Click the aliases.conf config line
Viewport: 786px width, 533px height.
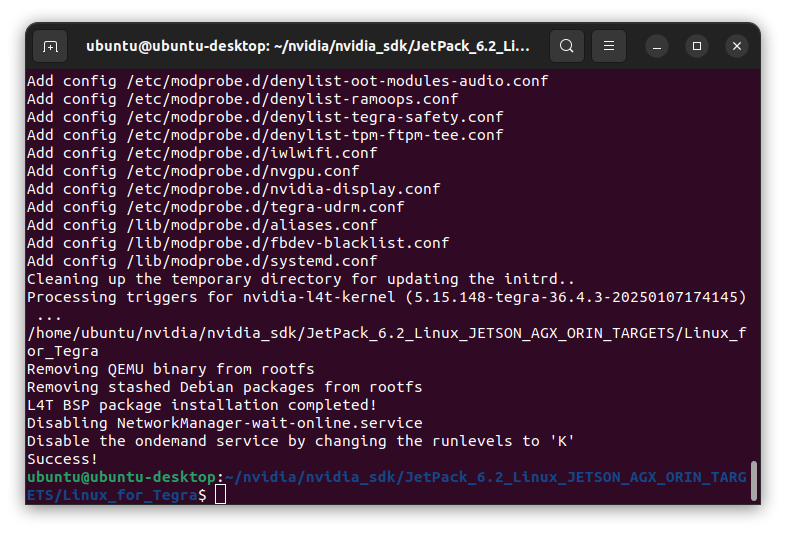(x=202, y=225)
